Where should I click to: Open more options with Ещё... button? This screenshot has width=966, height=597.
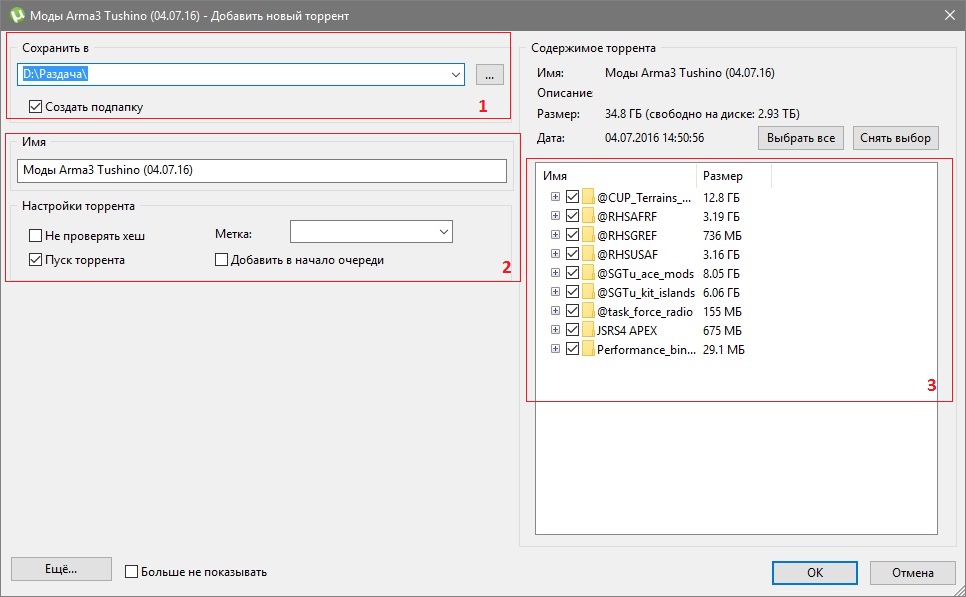pos(61,569)
